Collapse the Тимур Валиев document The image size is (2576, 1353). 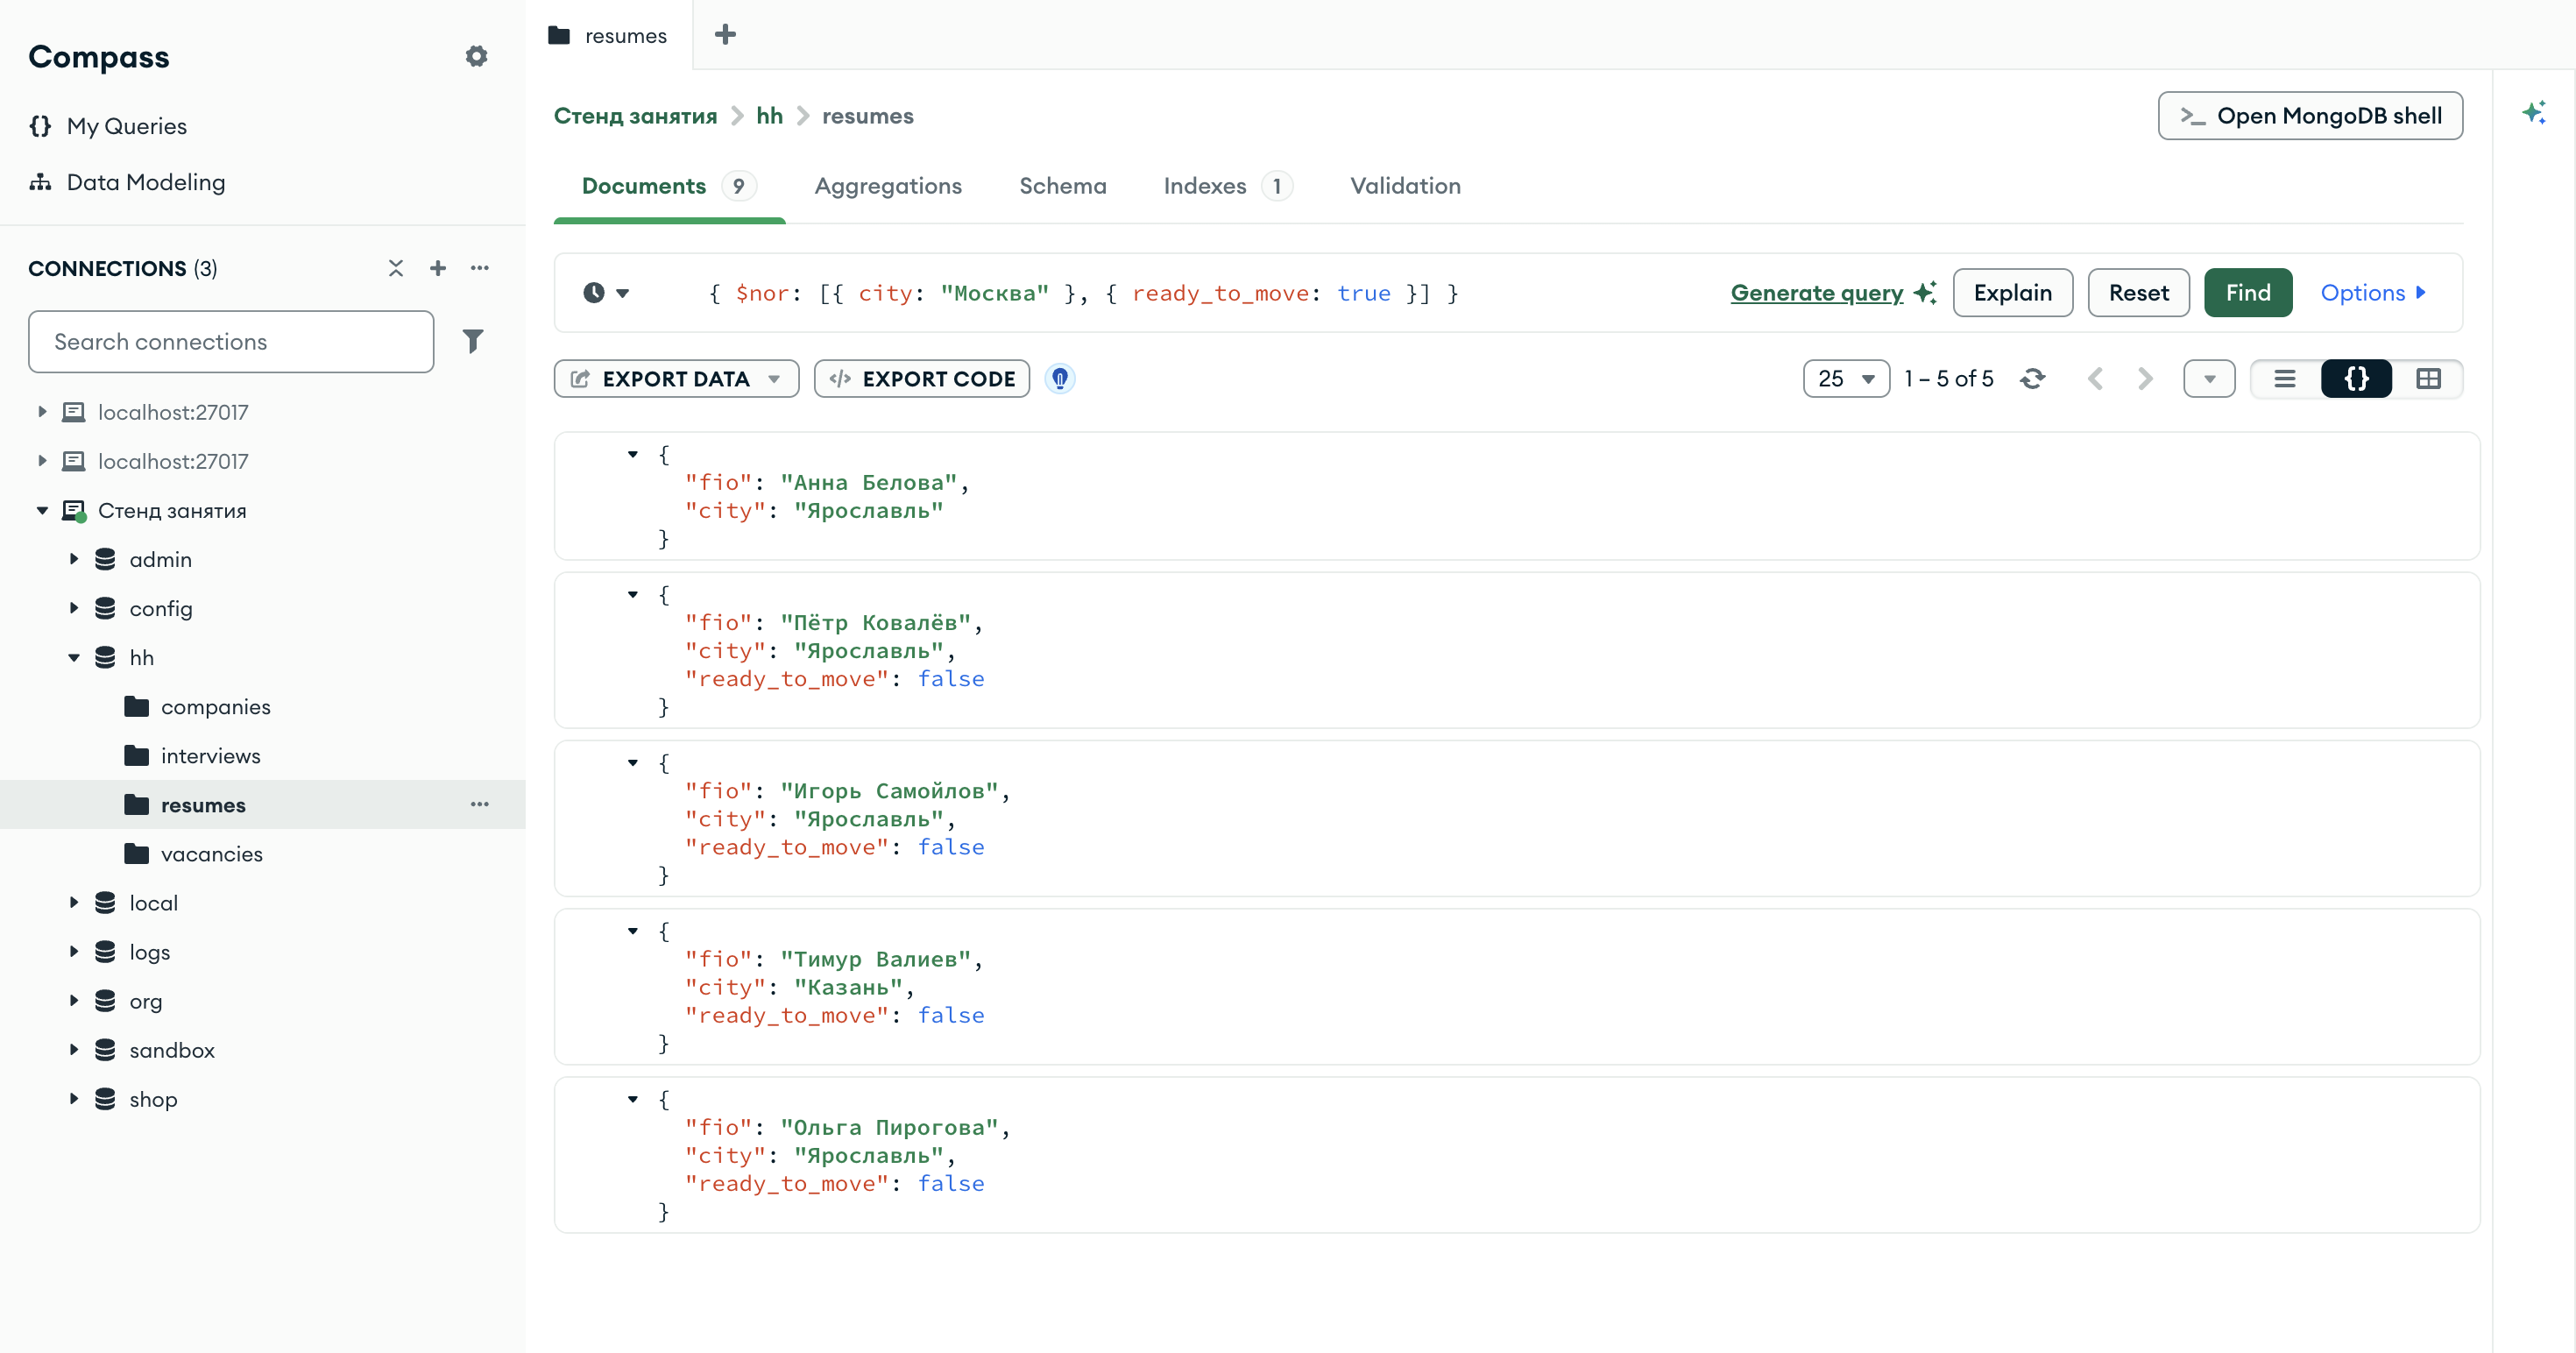(632, 931)
